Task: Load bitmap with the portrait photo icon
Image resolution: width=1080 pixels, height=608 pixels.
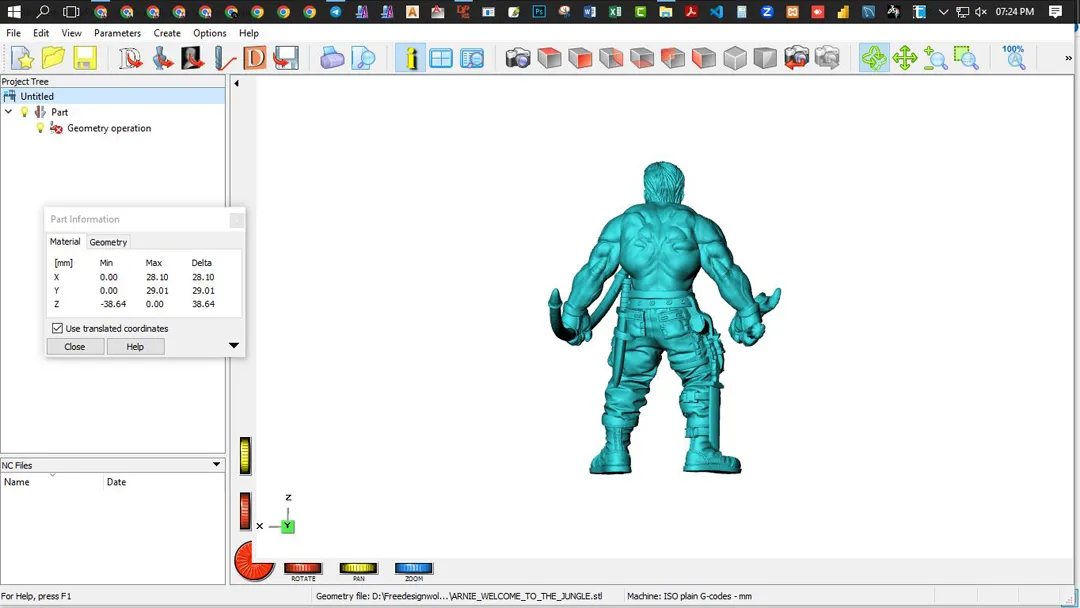Action: coord(193,59)
